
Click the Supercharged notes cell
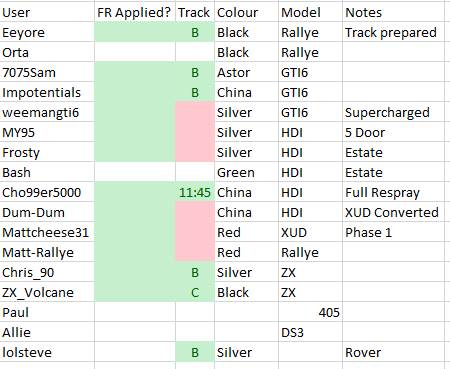pos(393,112)
